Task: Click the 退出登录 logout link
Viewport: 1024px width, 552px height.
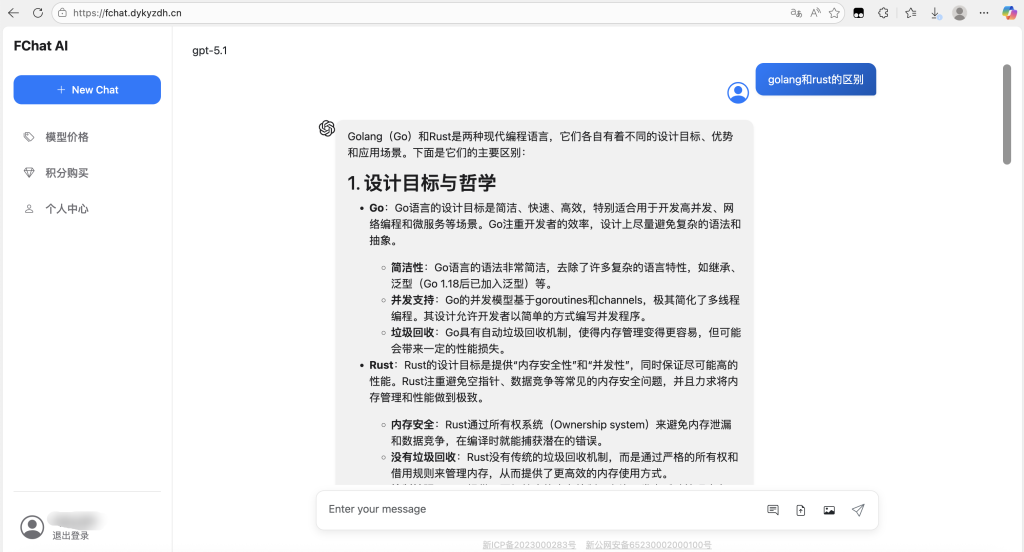Action: click(x=71, y=536)
